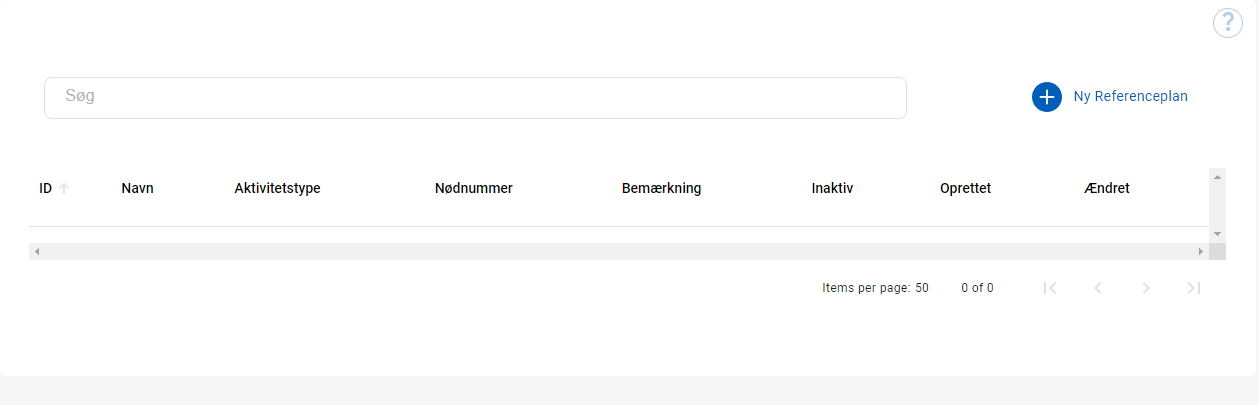Go to first page pagination icon
1259x405 pixels.
pyautogui.click(x=1050, y=288)
